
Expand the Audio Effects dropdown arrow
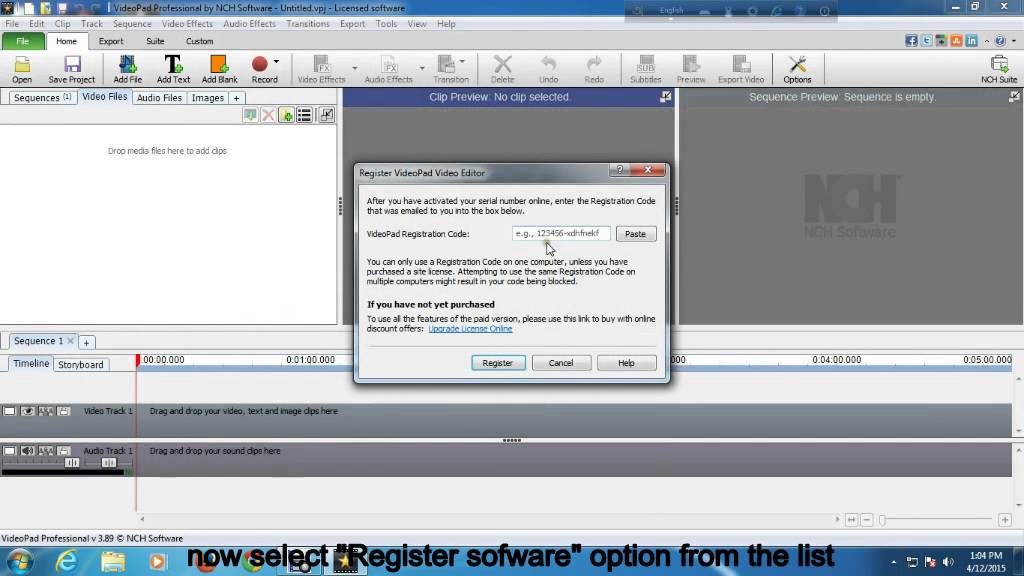click(x=422, y=68)
